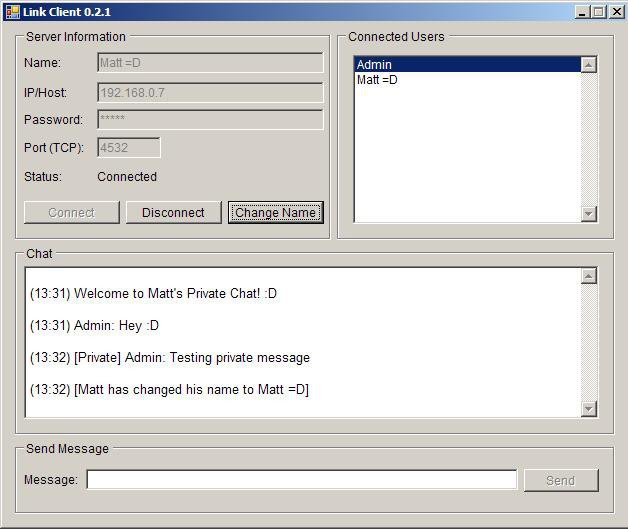
Task: Click into the Message input field
Action: click(302, 480)
